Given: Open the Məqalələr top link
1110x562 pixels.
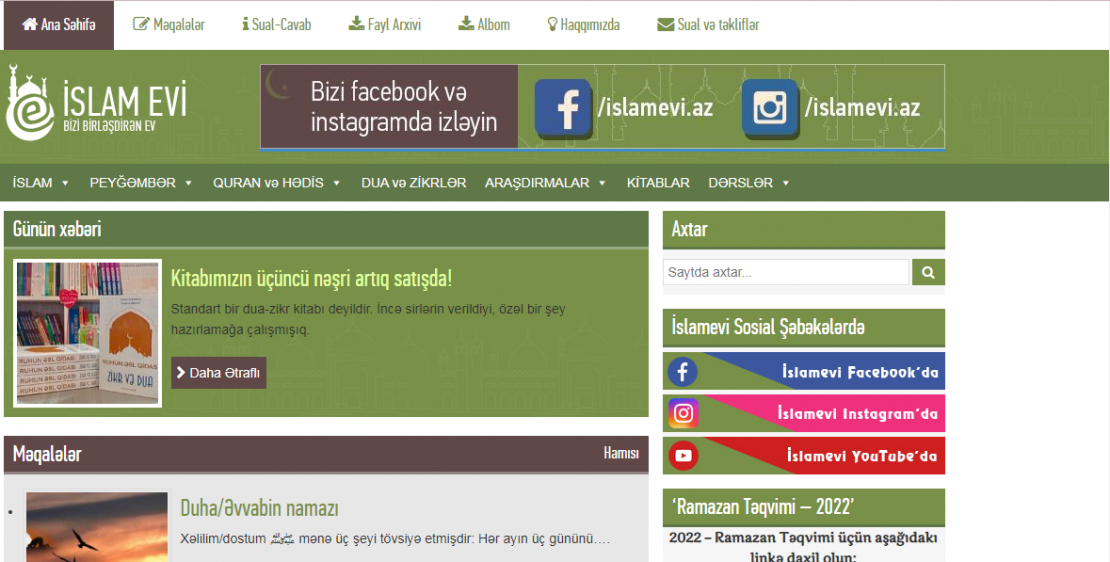Looking at the screenshot, I should (169, 25).
